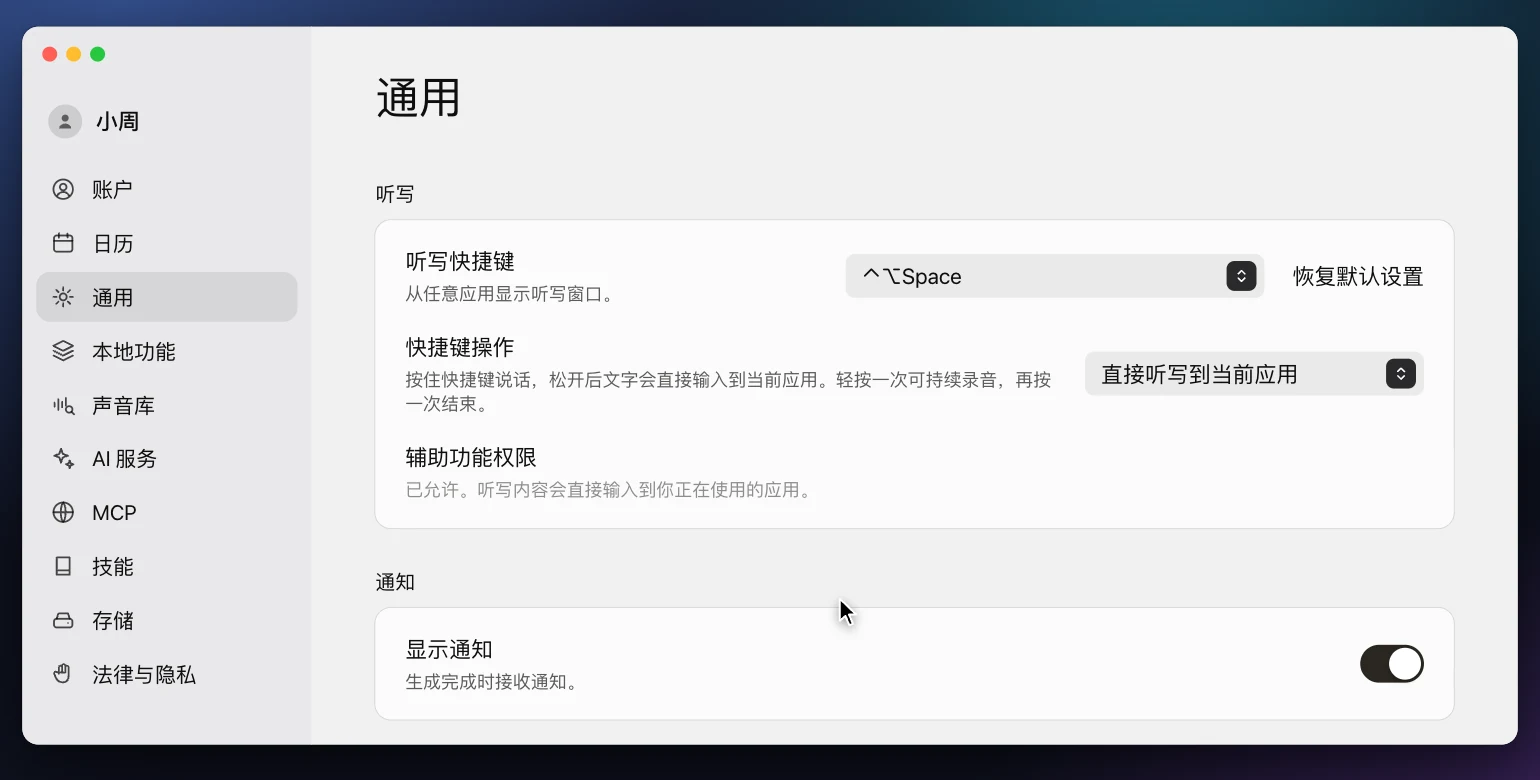Open the 技能 label

point(112,567)
